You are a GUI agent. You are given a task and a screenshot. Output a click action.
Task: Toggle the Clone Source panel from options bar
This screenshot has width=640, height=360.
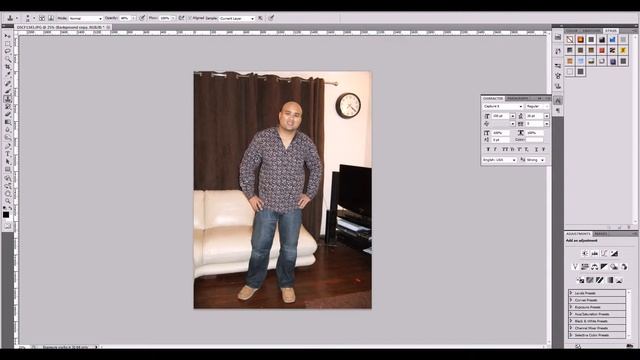tap(51, 18)
